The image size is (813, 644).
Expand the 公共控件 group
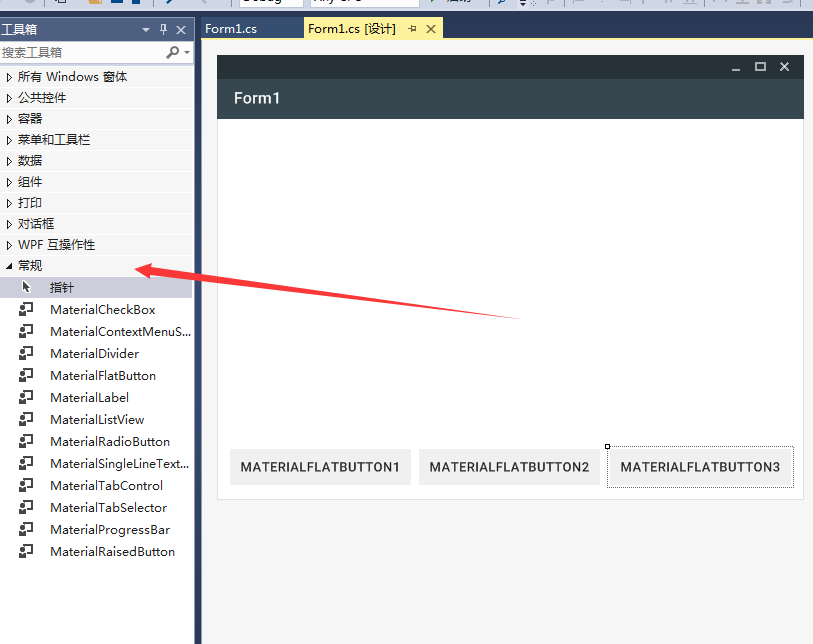(9, 98)
